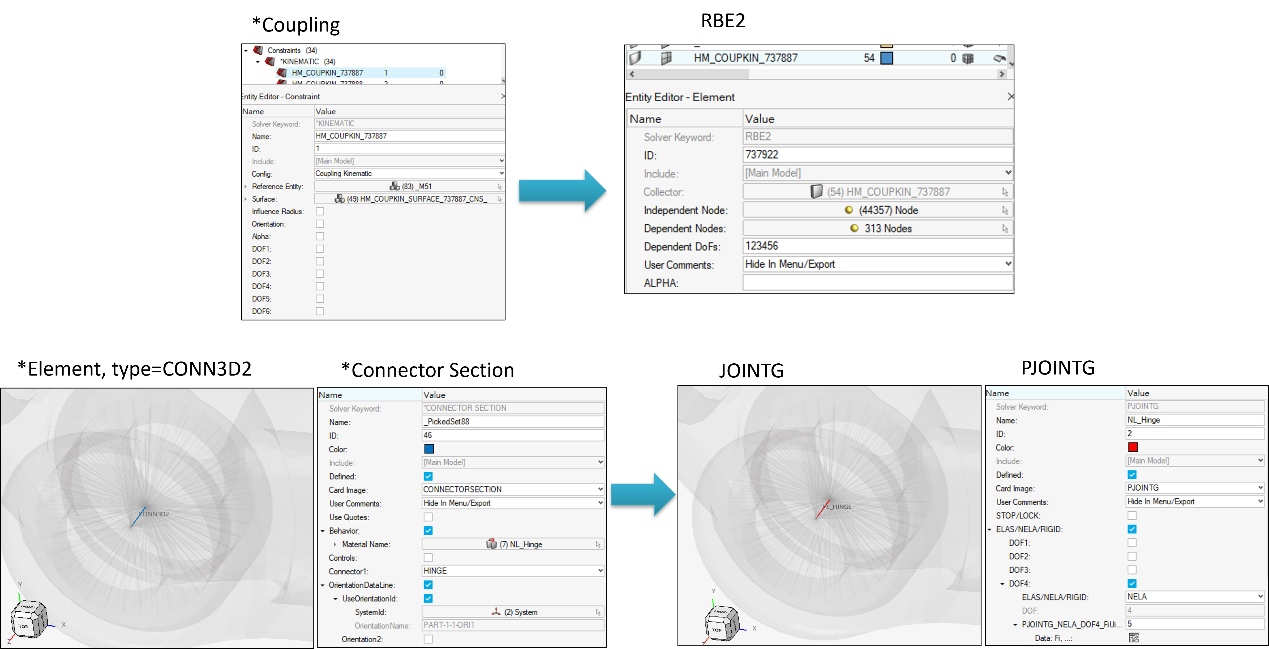Collapse the *KINEMATIC tree node
1269x649 pixels.
(256, 62)
